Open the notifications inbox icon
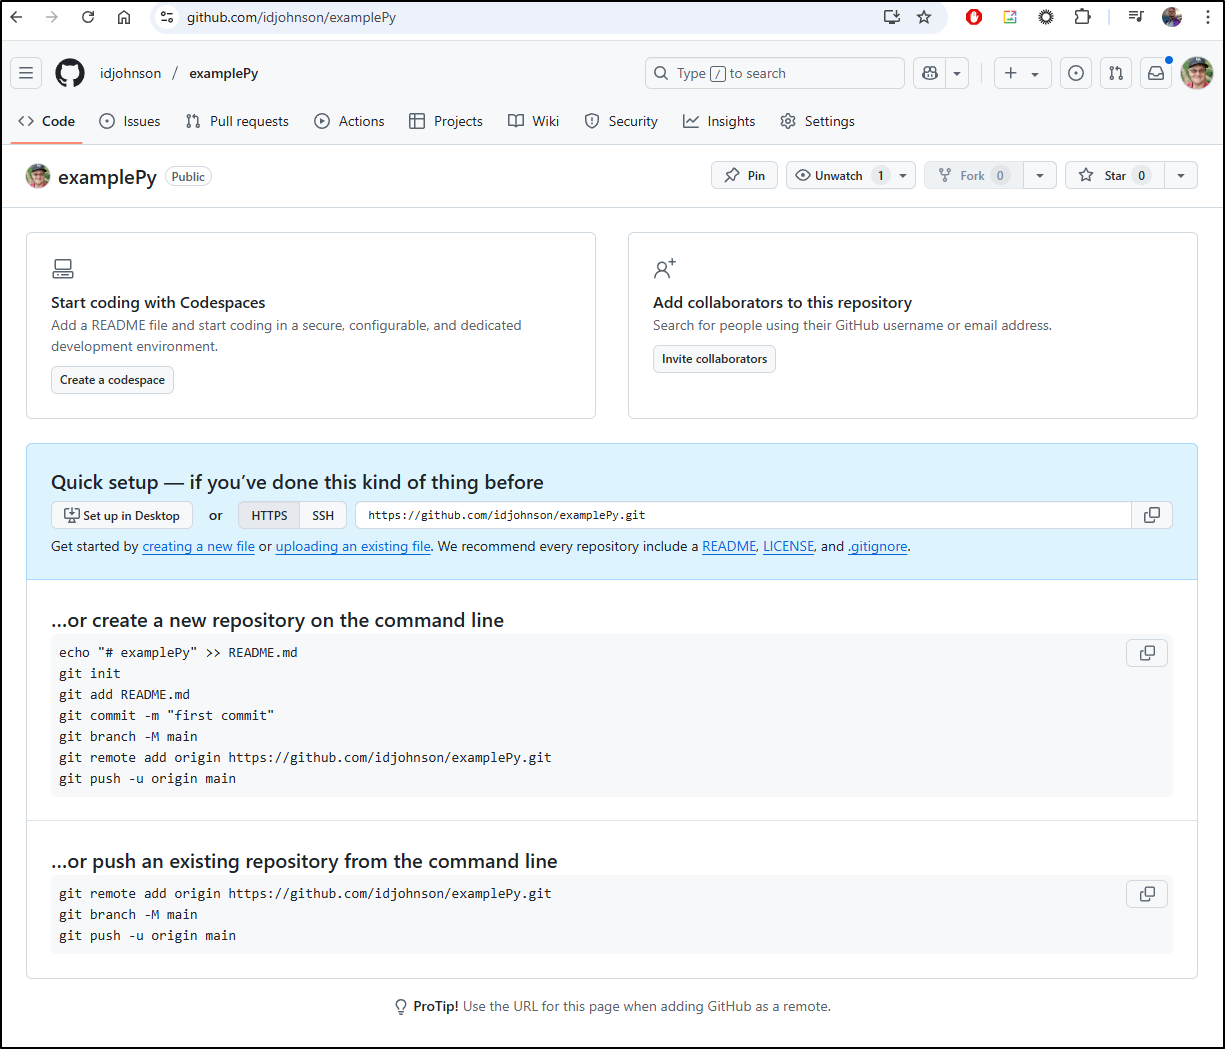Screen dimensions: 1225x1049 (x=1156, y=73)
